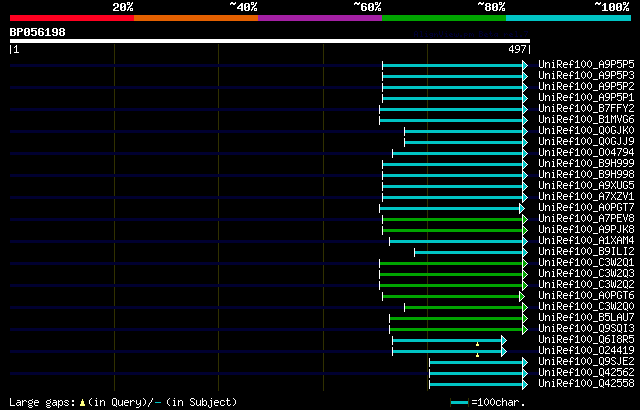This screenshot has height=410, width=640.
Task: Click the yellow query-gap marker on UniRef100_O24419
Action: click(x=477, y=355)
